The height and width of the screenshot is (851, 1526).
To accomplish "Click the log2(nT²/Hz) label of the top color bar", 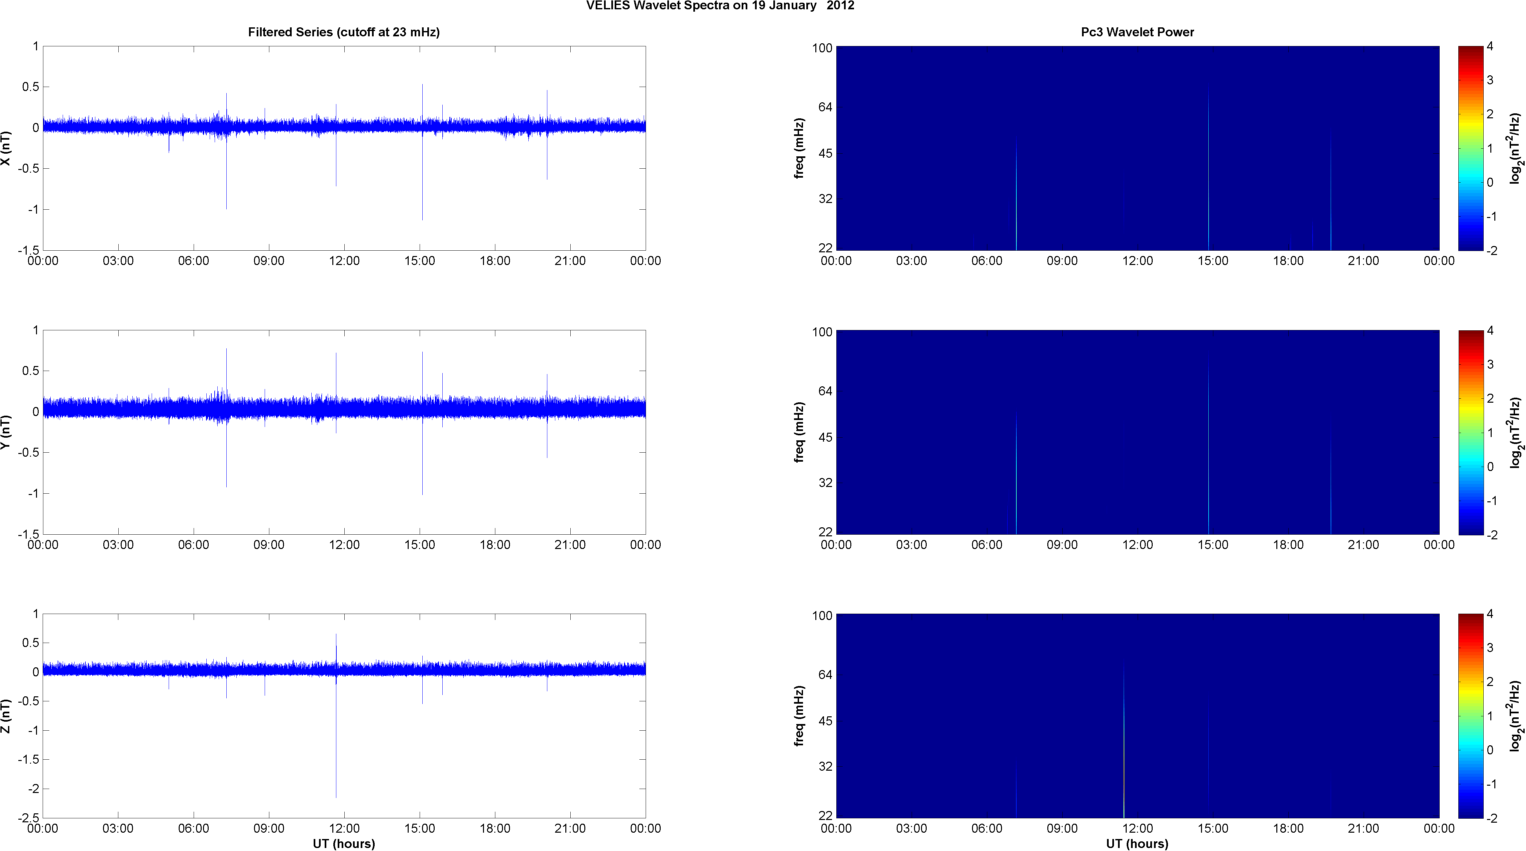I will click(1516, 148).
